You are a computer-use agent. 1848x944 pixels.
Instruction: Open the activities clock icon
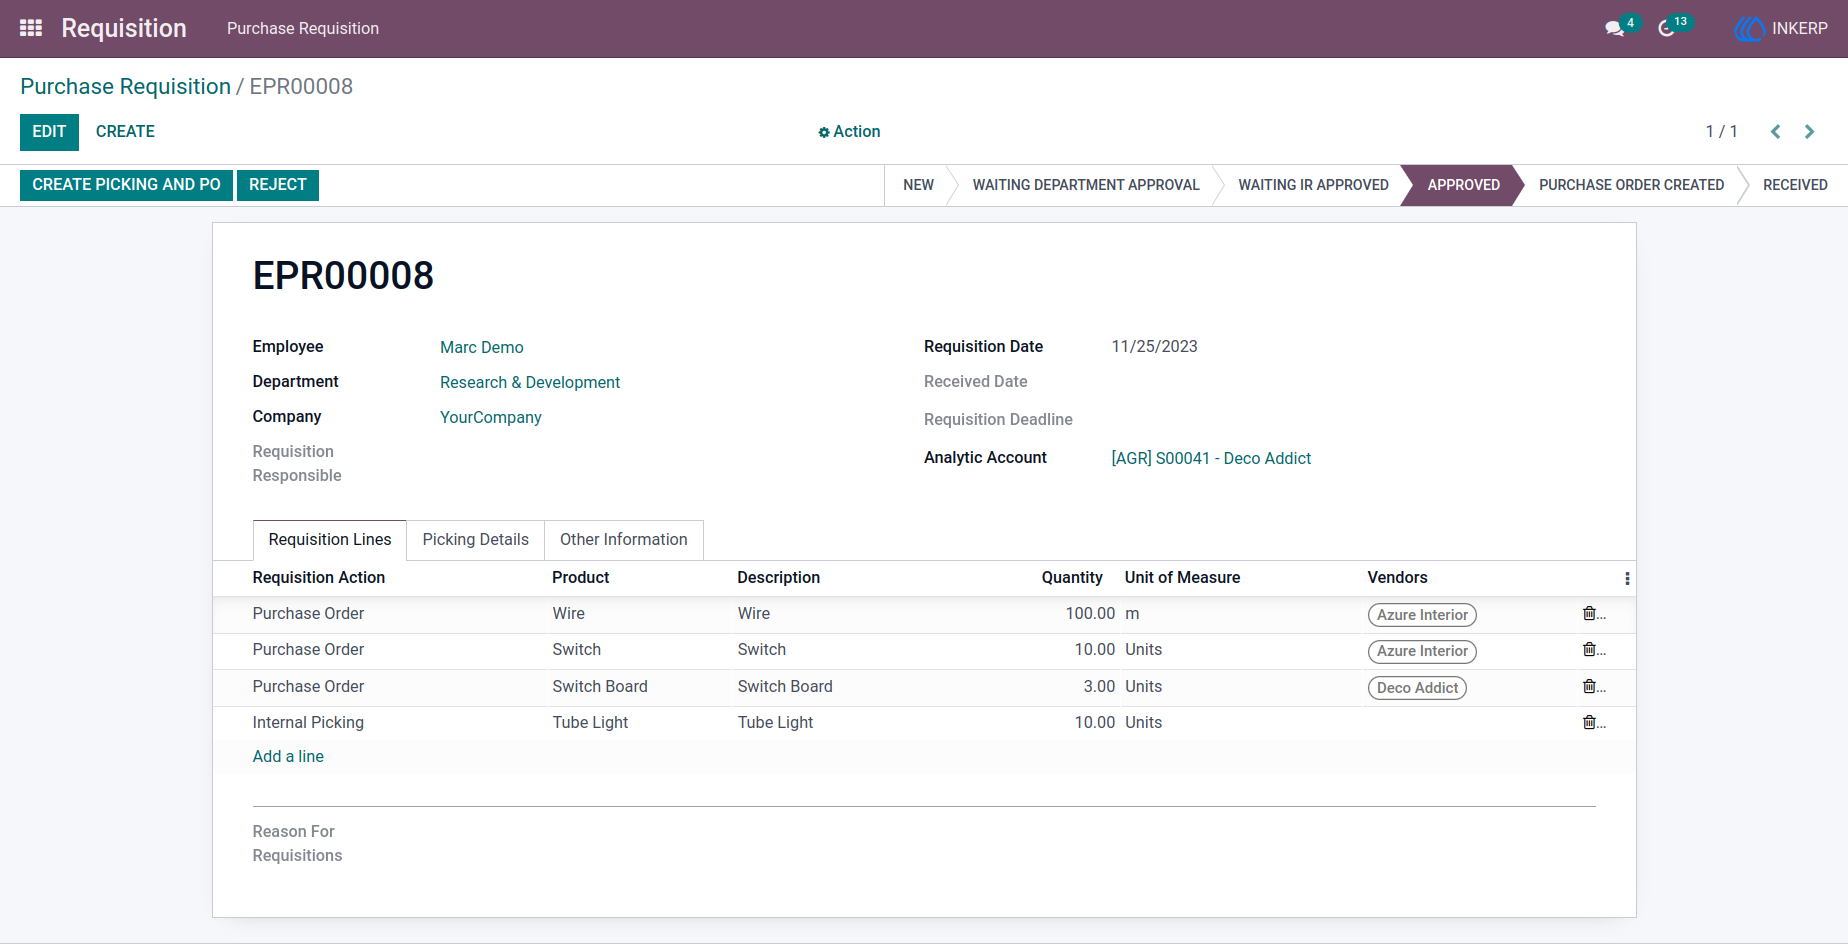tap(1666, 28)
